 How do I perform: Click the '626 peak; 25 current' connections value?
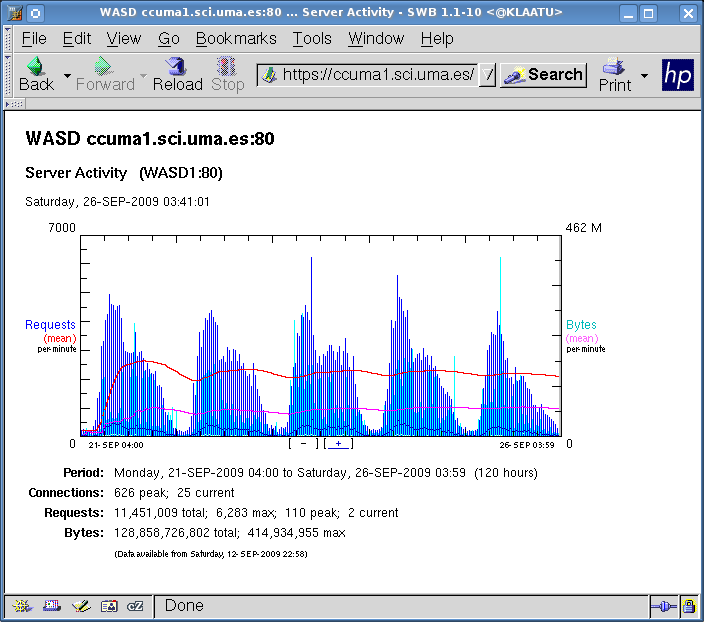pos(174,493)
